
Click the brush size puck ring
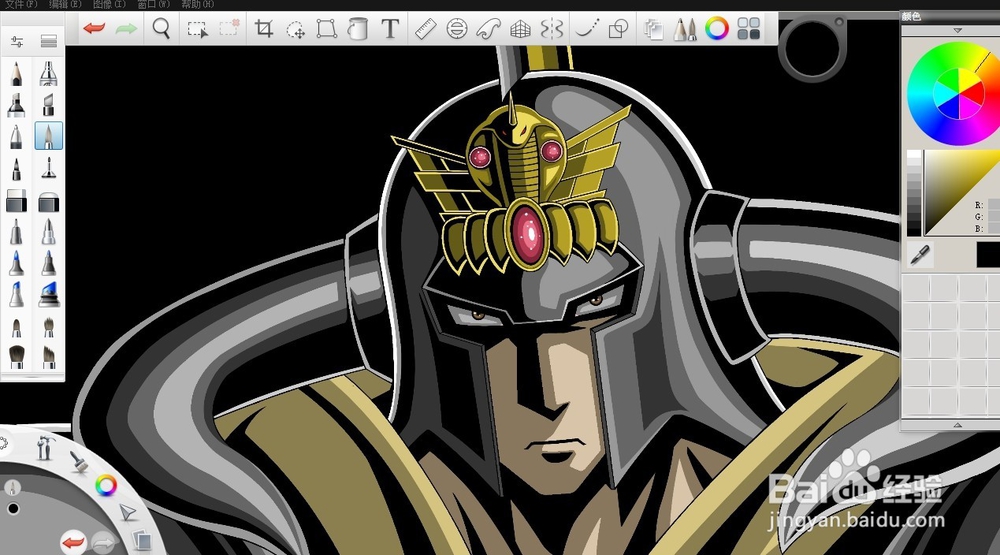pyautogui.click(x=812, y=48)
